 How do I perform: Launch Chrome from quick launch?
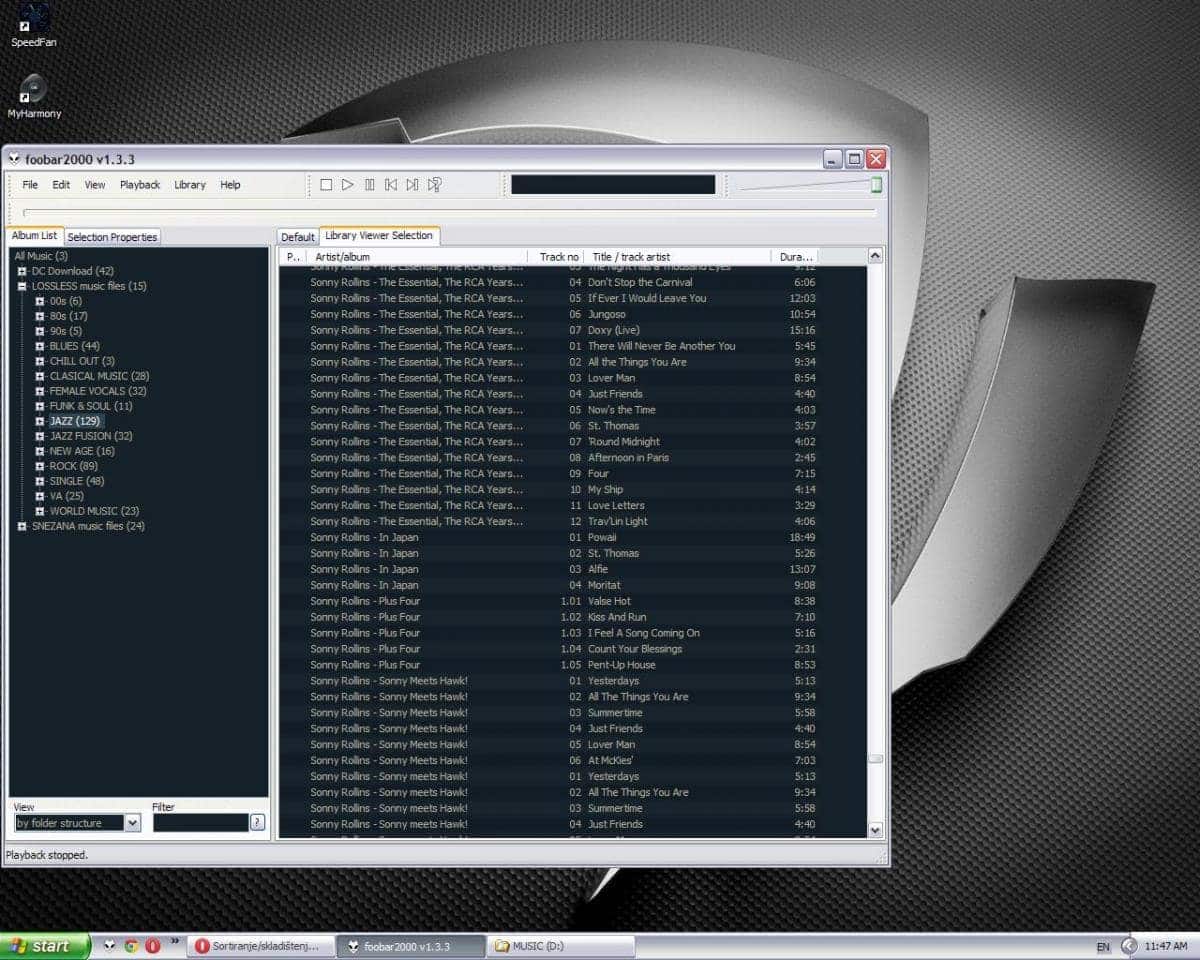[131, 945]
